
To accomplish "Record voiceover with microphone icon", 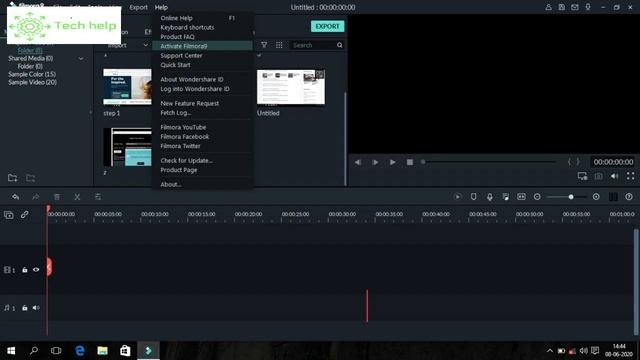I will coord(489,197).
